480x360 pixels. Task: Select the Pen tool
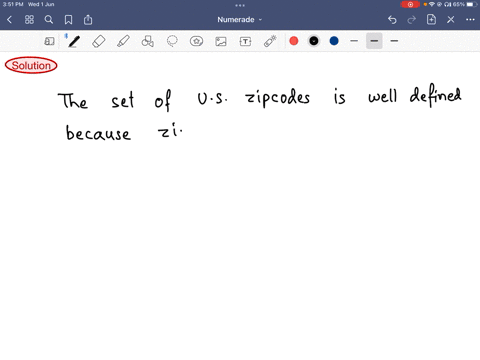[74, 41]
